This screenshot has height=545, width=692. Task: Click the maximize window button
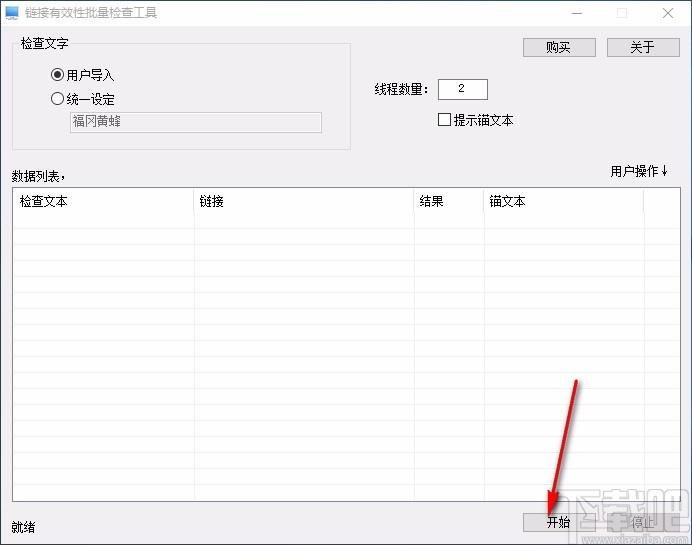tap(622, 13)
